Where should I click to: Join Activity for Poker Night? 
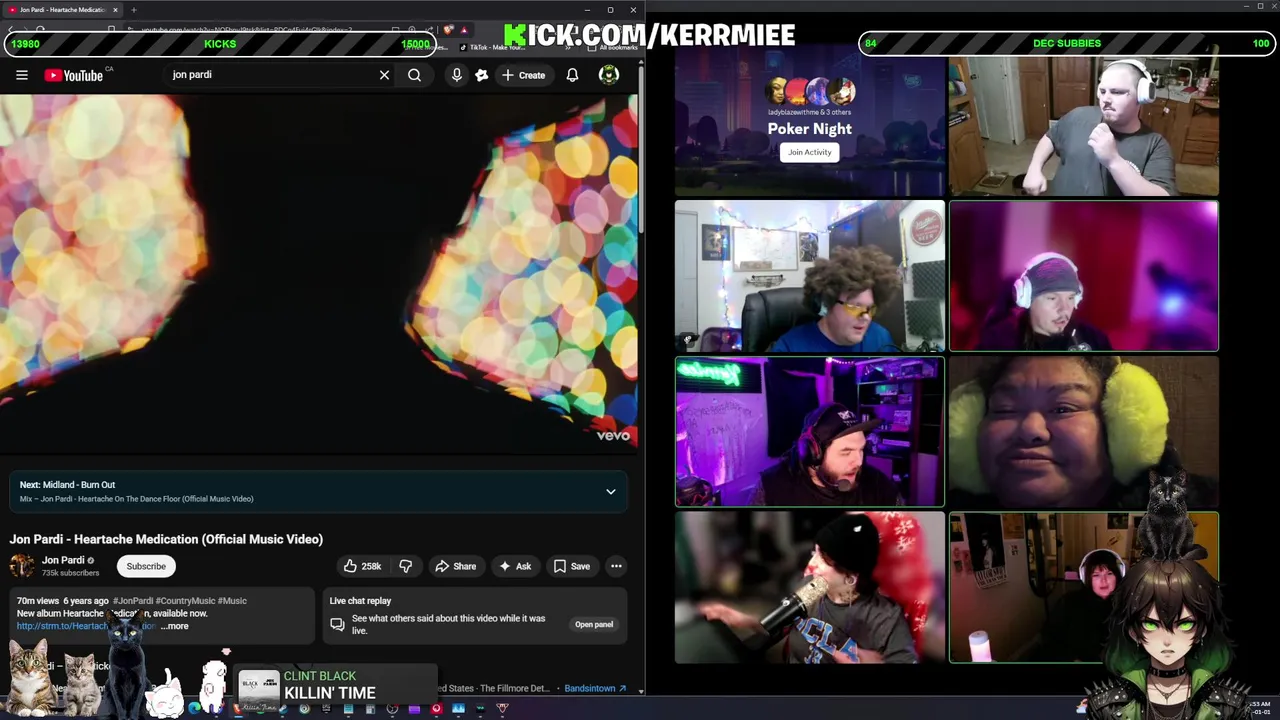(809, 152)
